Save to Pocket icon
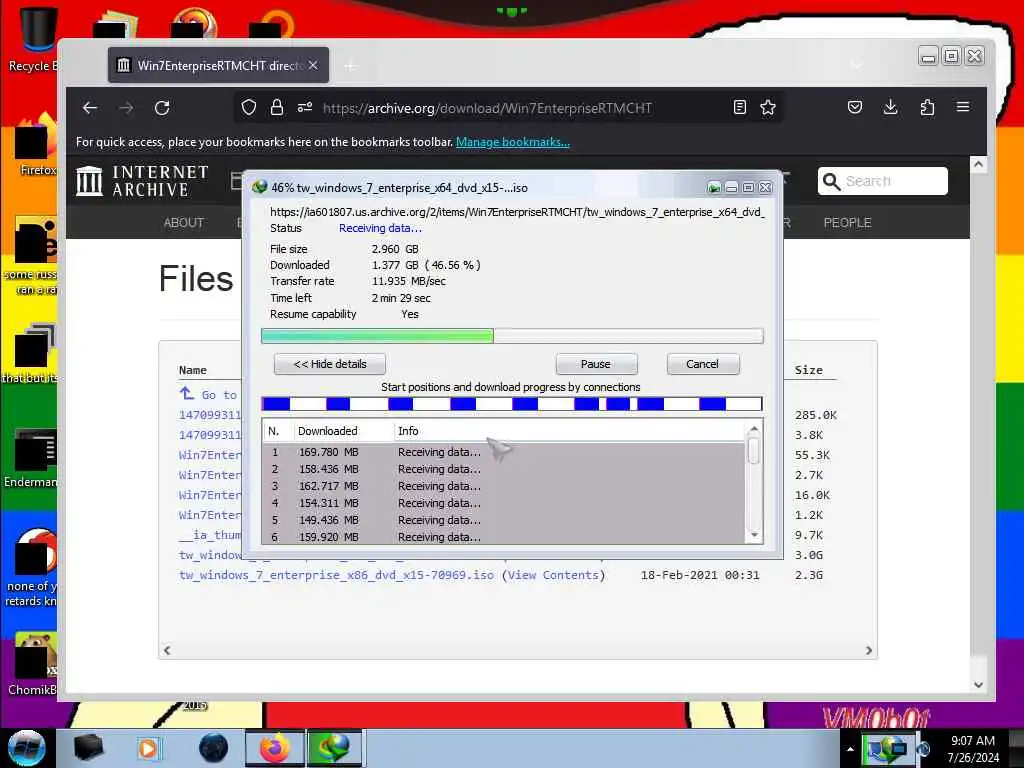 tap(855, 107)
